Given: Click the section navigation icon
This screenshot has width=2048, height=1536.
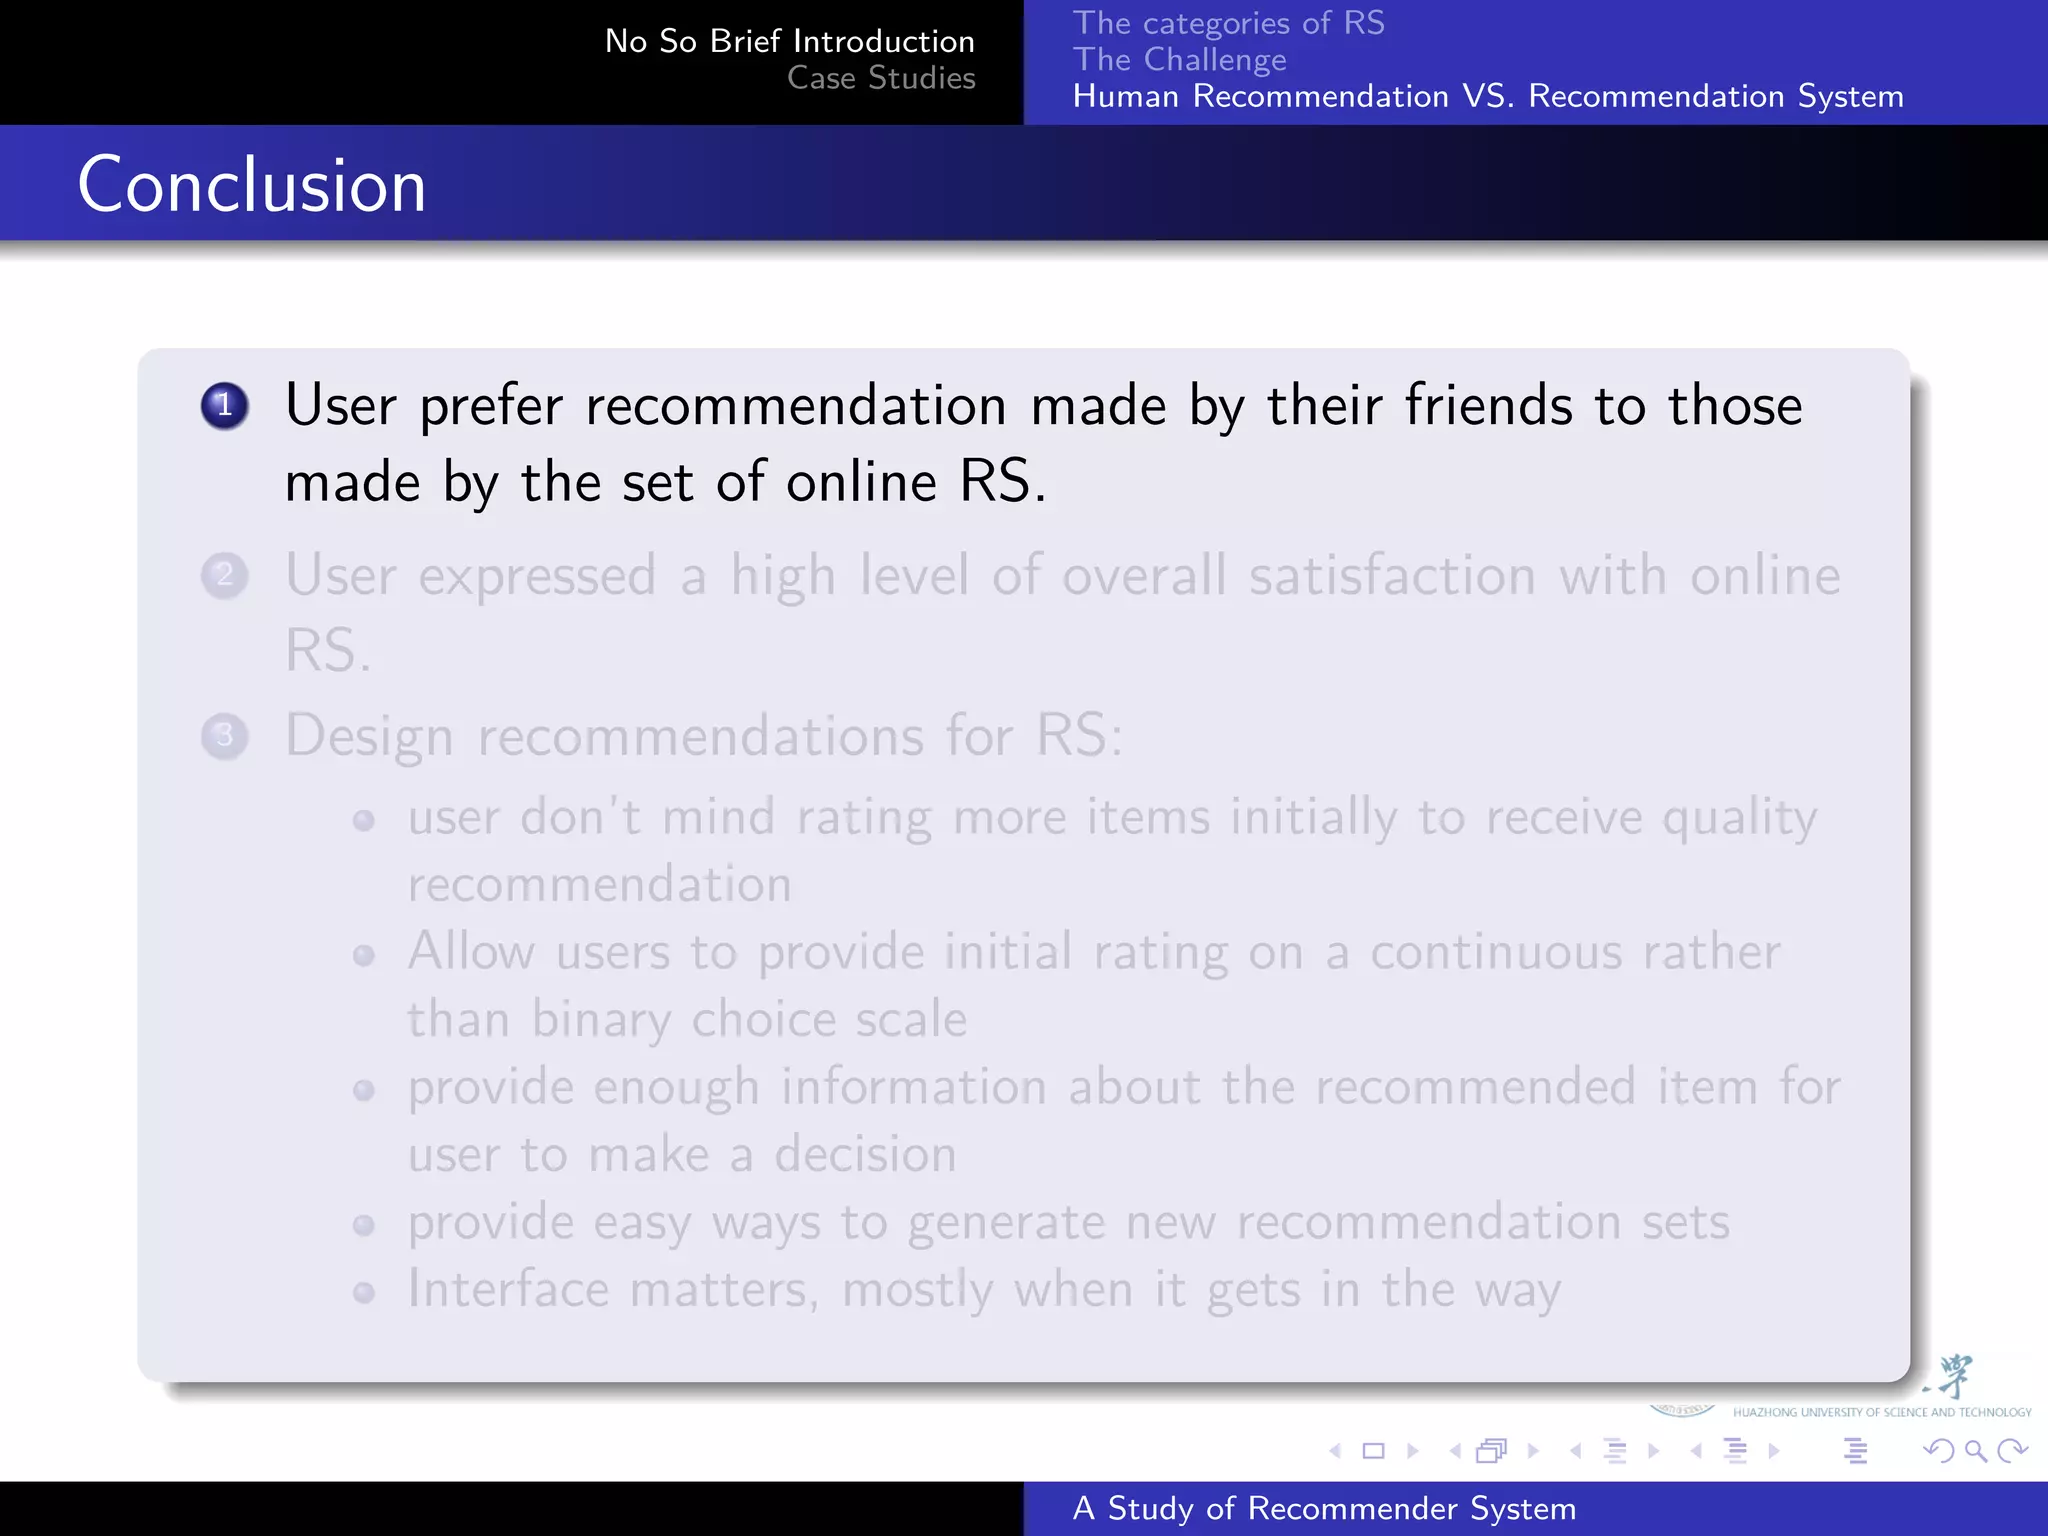Looking at the screenshot, I should pos(1736,1451).
